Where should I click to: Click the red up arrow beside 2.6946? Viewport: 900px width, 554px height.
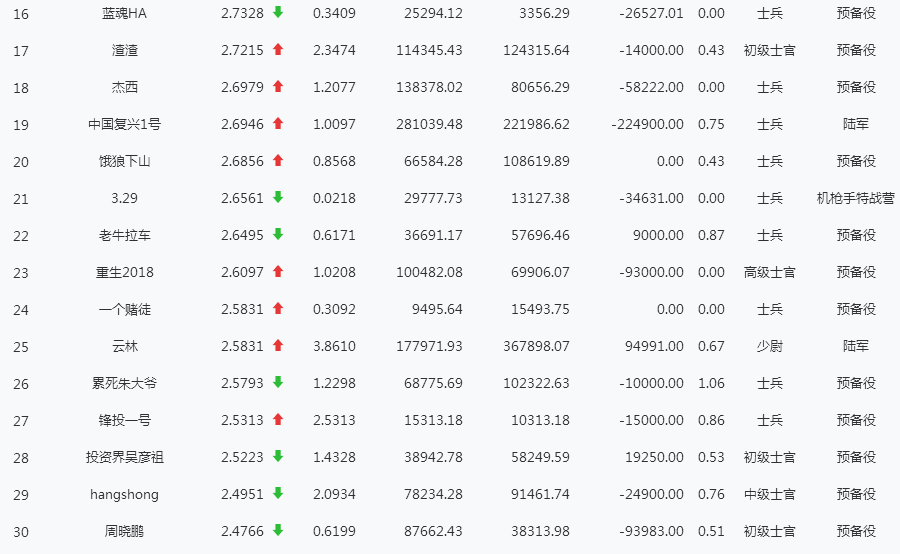(278, 123)
